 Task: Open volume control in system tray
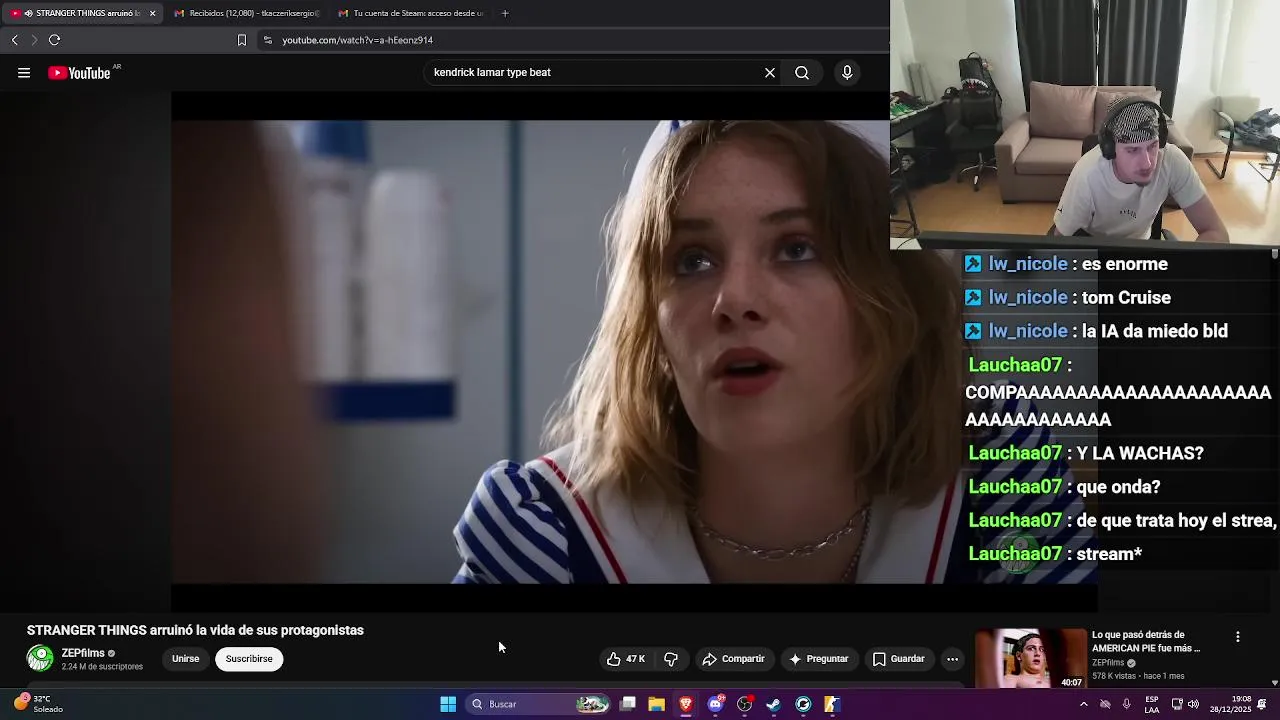(x=1193, y=704)
